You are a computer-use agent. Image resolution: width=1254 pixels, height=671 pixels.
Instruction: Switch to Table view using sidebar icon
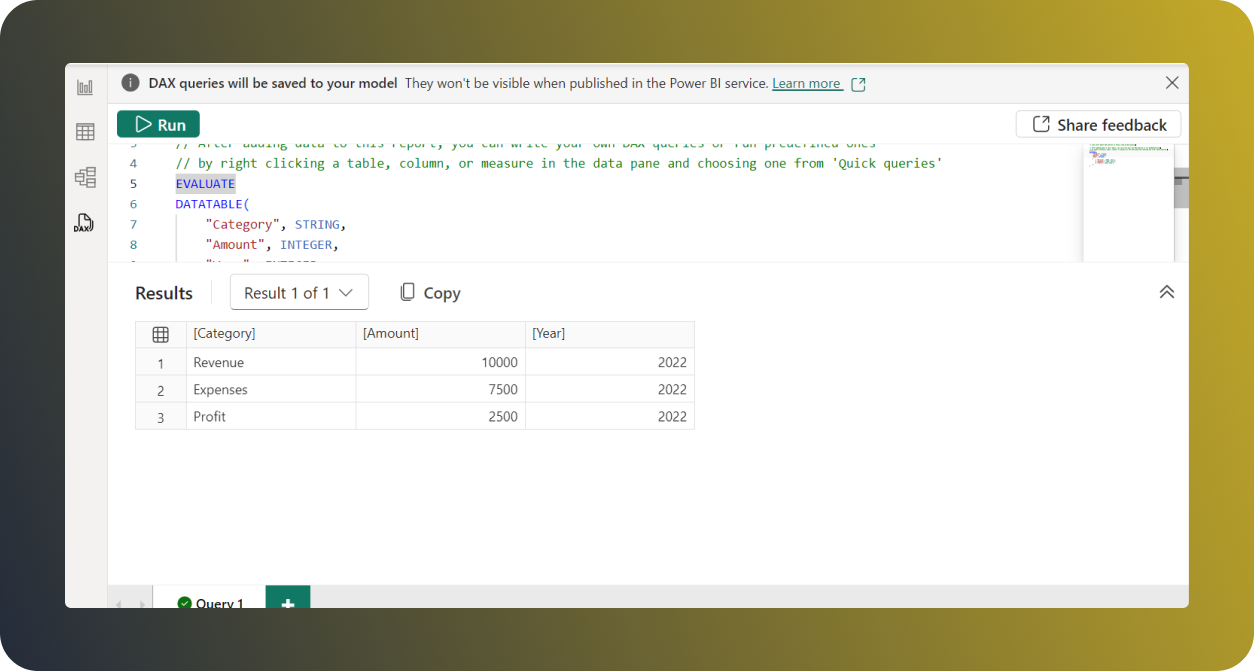[85, 131]
